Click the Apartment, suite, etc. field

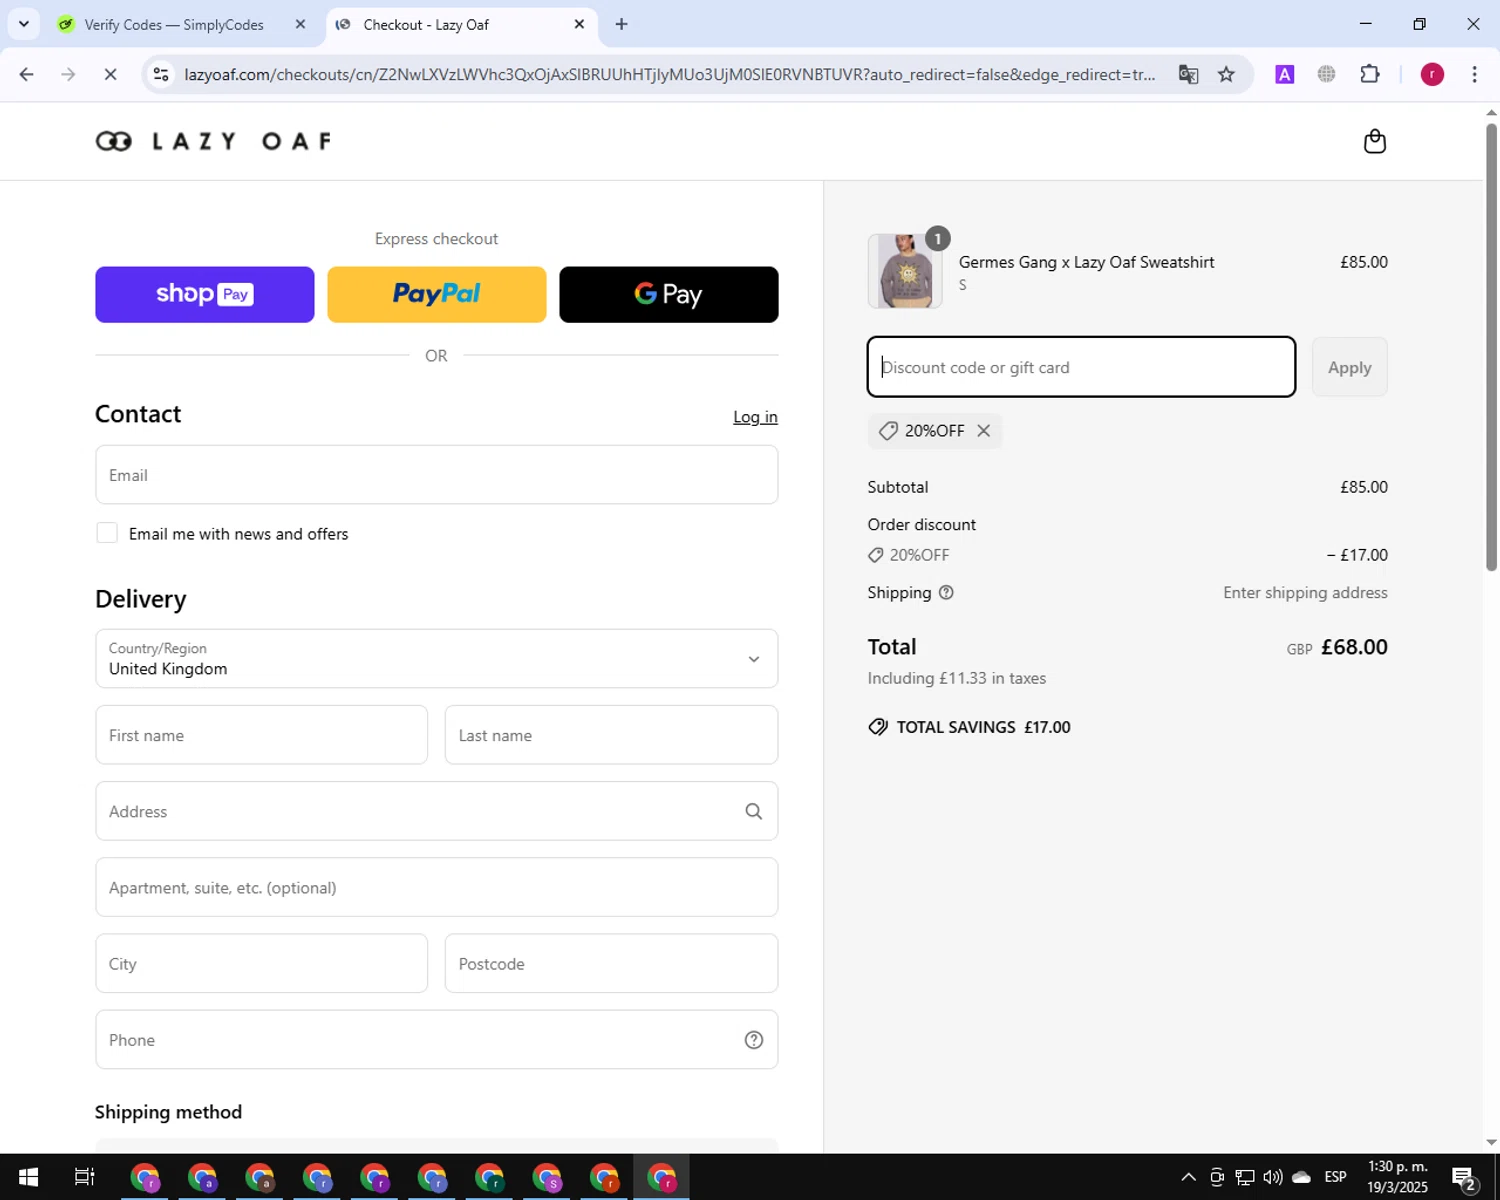437,887
